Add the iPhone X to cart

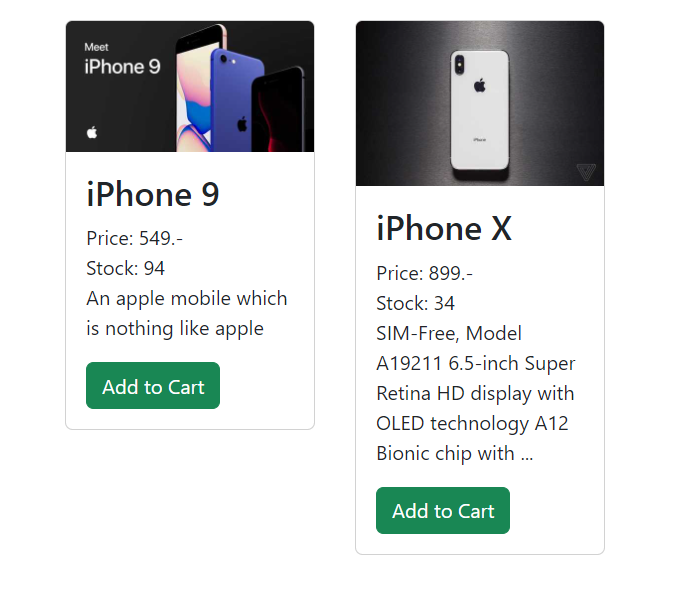(x=443, y=511)
